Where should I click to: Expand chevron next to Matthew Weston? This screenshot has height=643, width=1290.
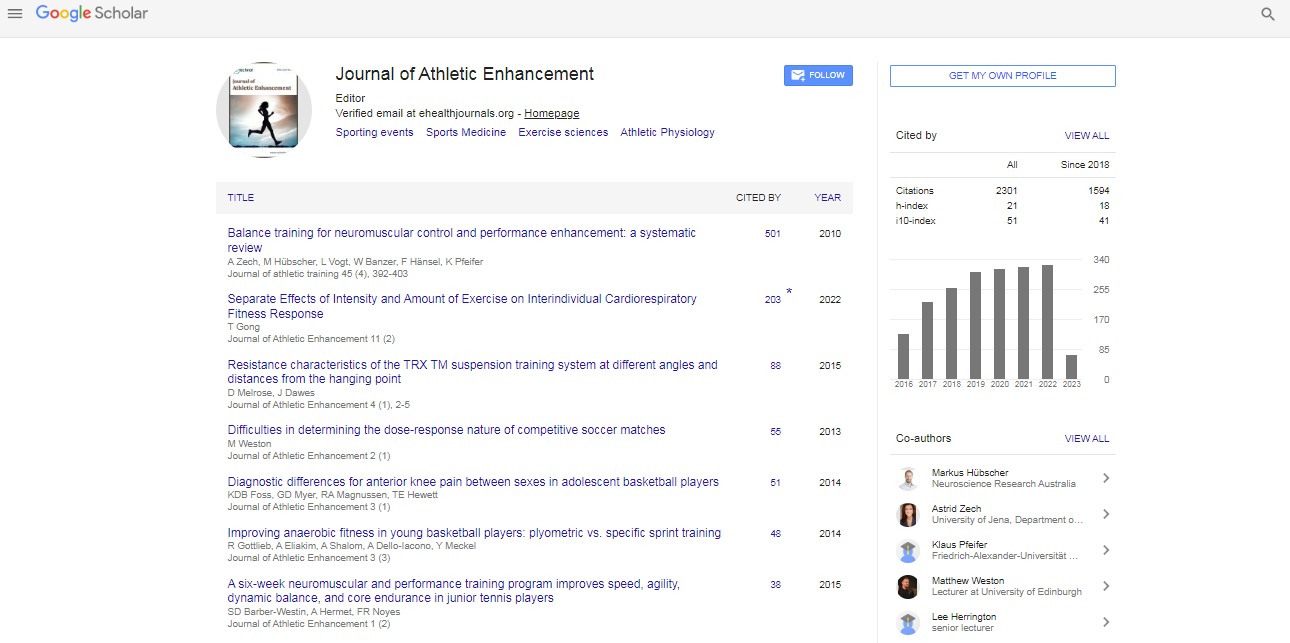(1106, 586)
